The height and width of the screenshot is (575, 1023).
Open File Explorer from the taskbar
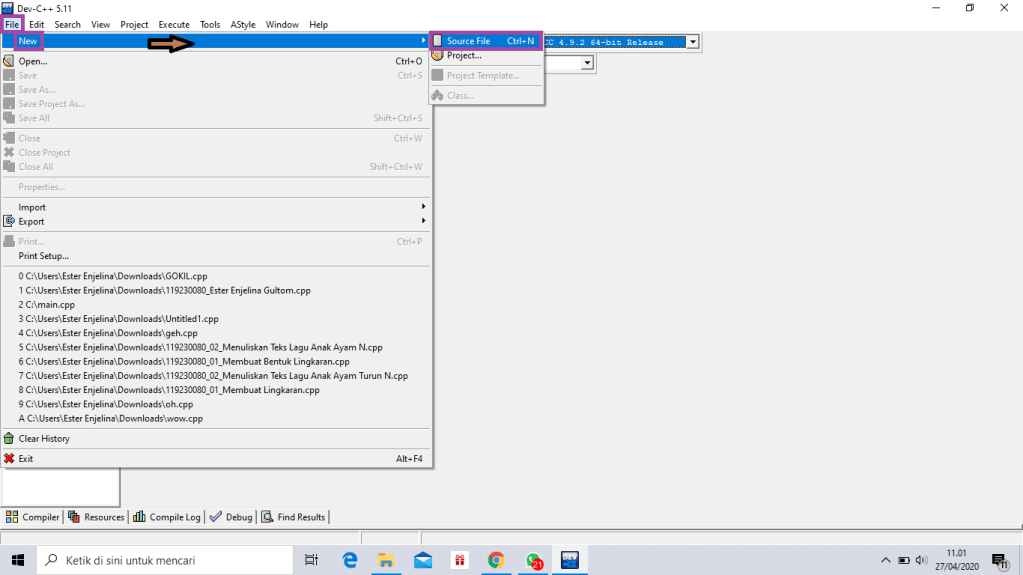(x=386, y=560)
